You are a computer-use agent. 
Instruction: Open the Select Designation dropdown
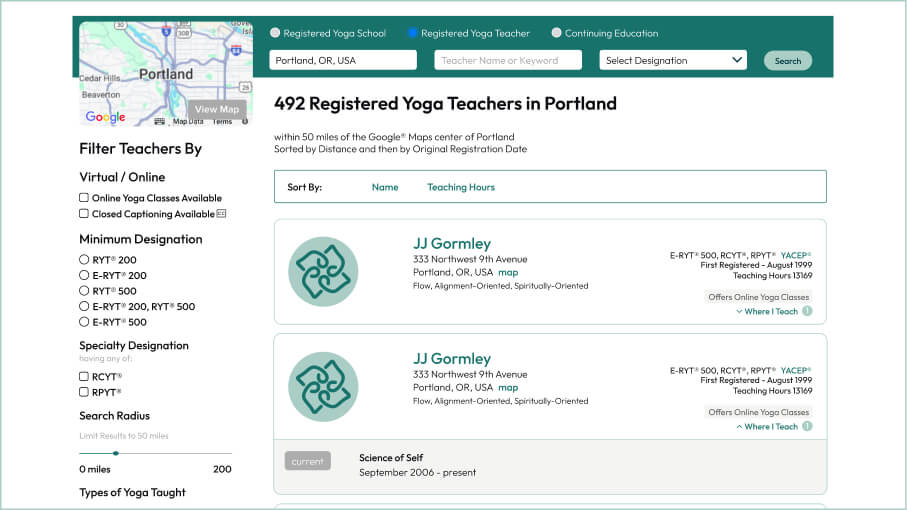tap(673, 60)
